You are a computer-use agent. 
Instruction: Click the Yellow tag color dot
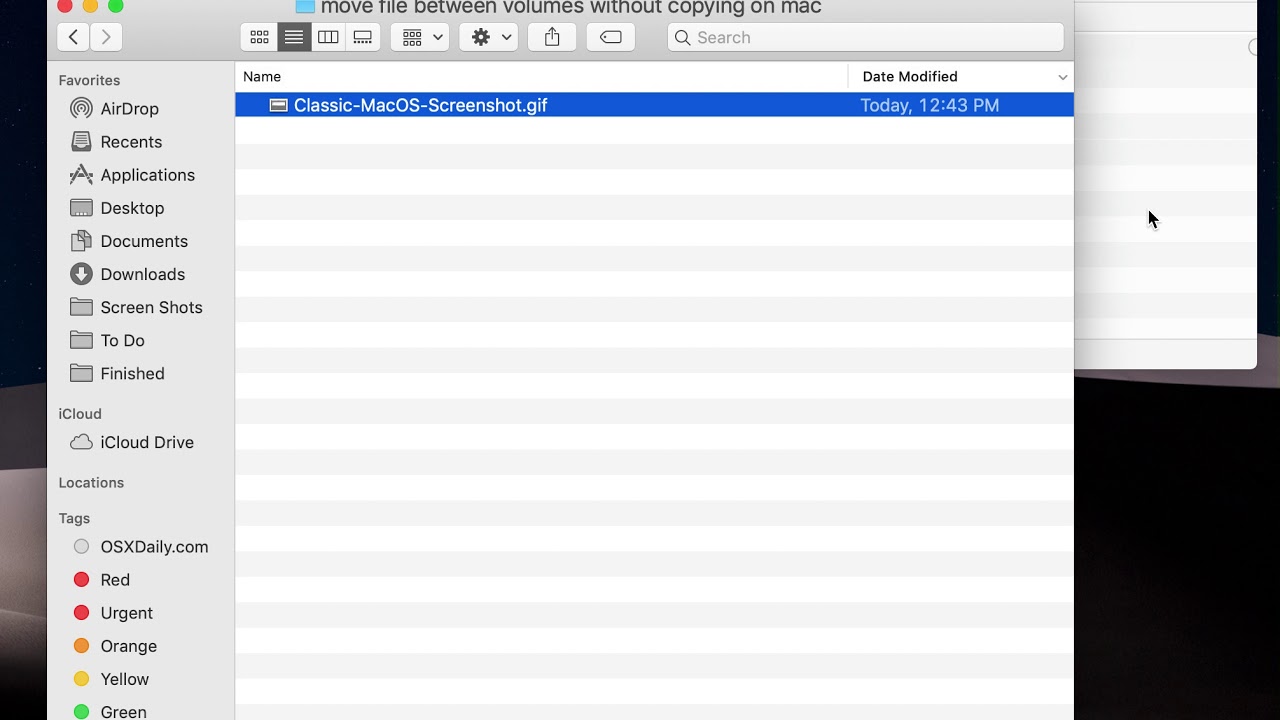click(82, 678)
